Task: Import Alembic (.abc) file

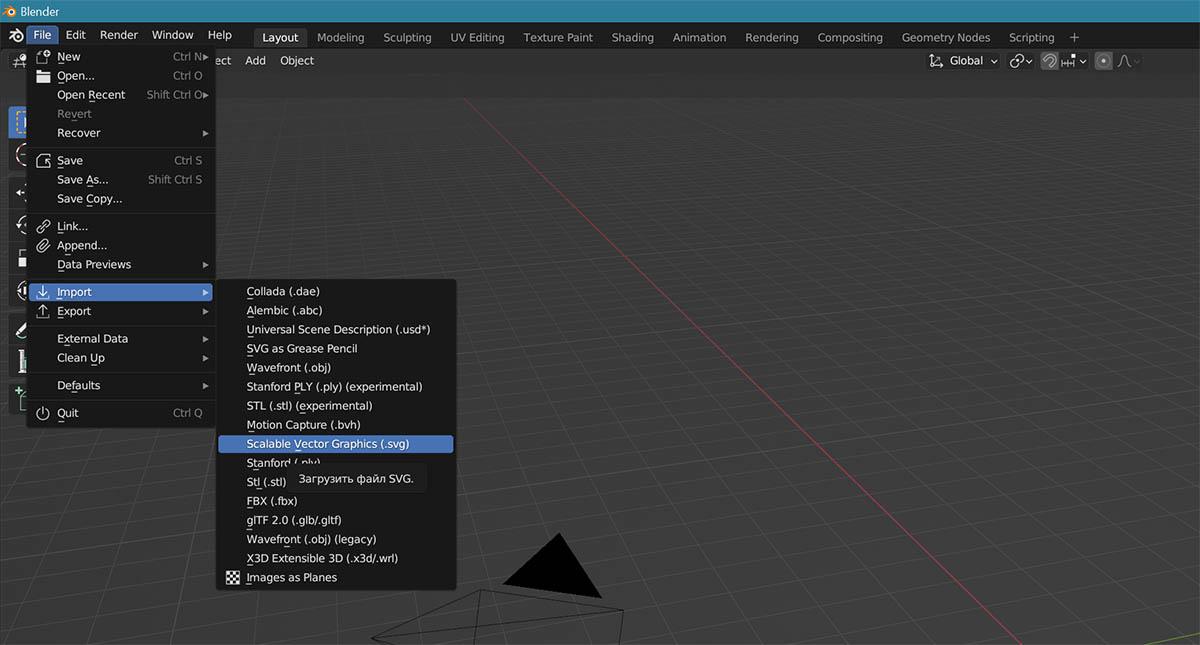Action: coord(336,311)
